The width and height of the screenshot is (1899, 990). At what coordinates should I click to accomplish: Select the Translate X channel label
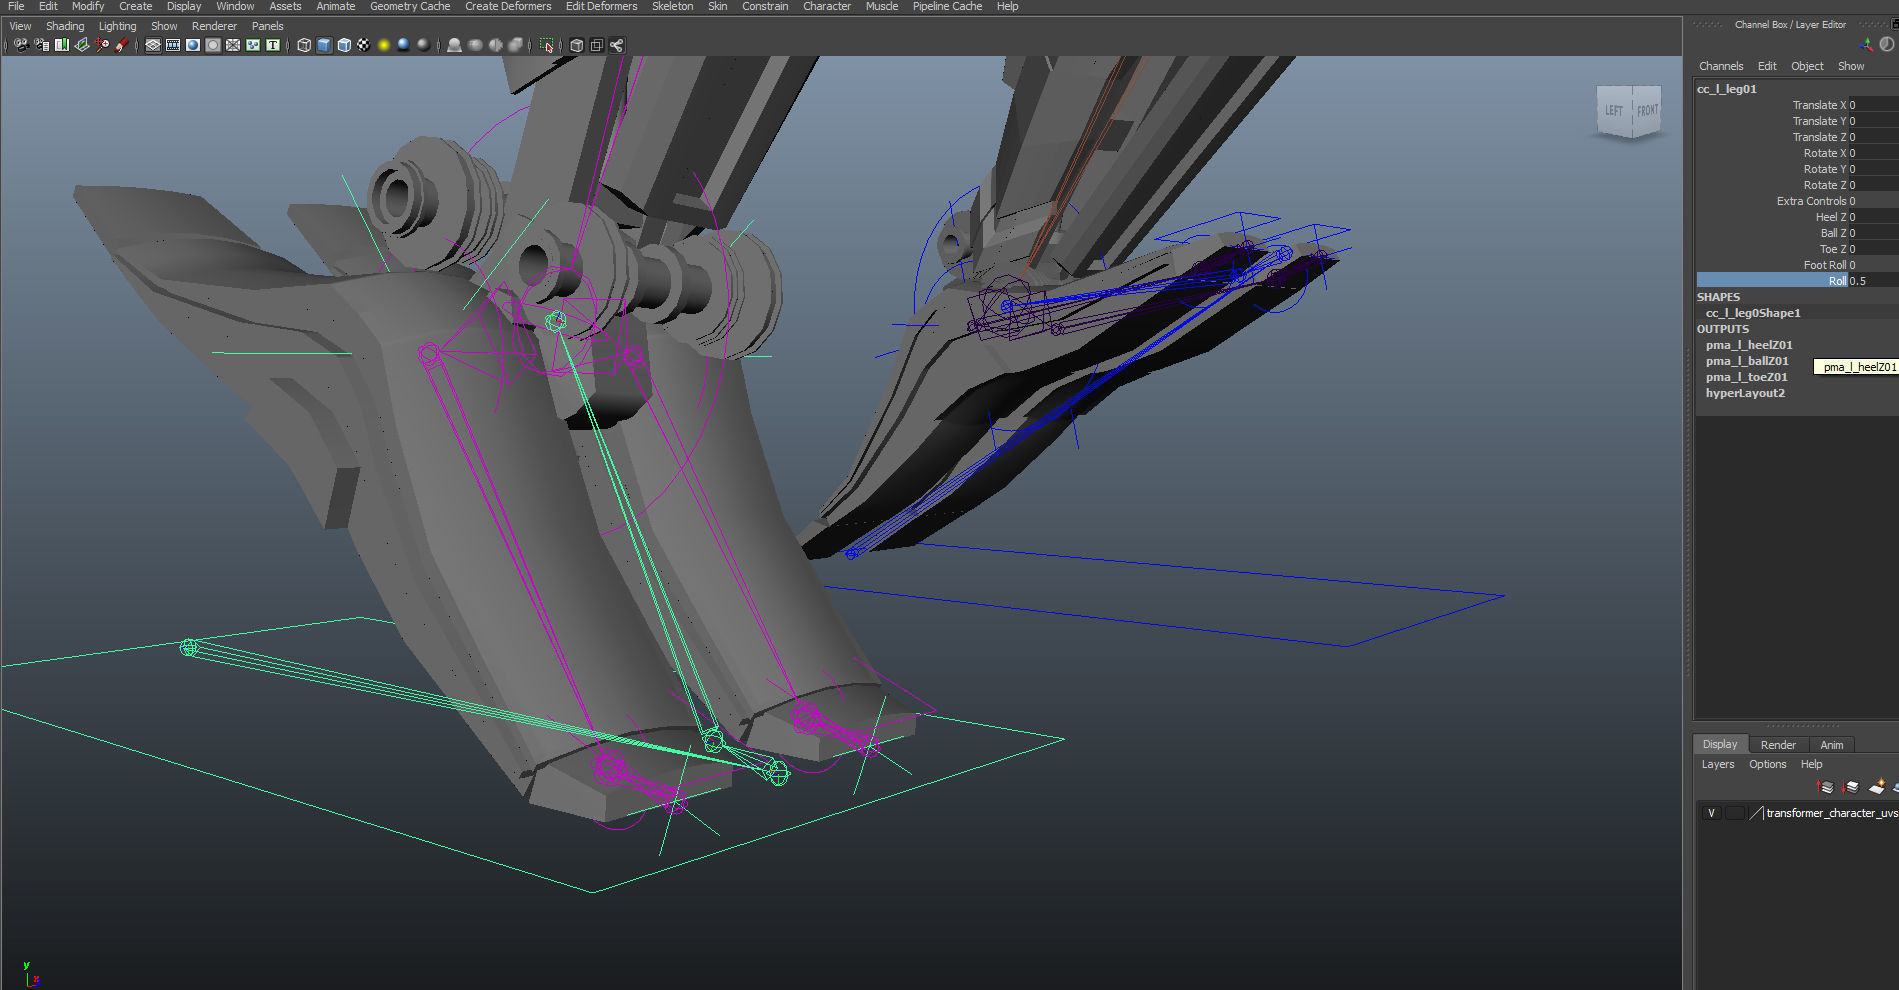coord(1819,105)
